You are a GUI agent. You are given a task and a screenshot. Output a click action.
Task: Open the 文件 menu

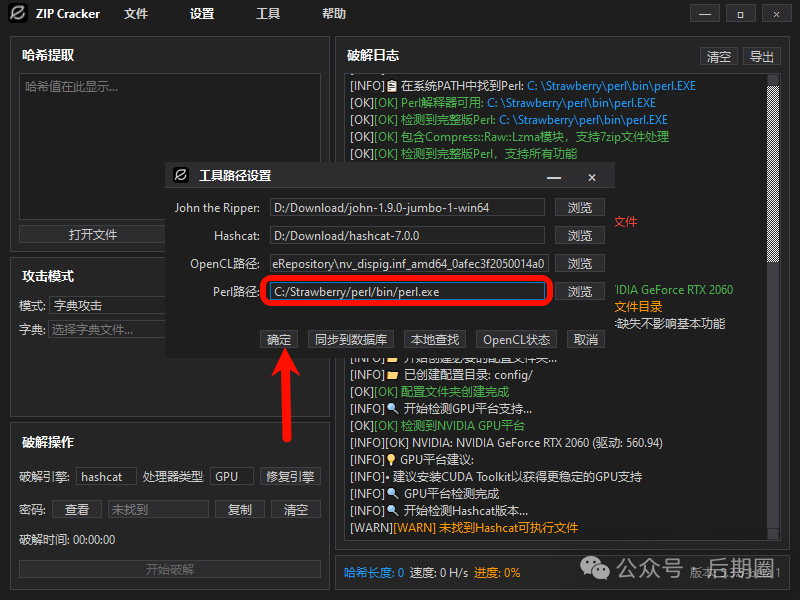point(137,13)
